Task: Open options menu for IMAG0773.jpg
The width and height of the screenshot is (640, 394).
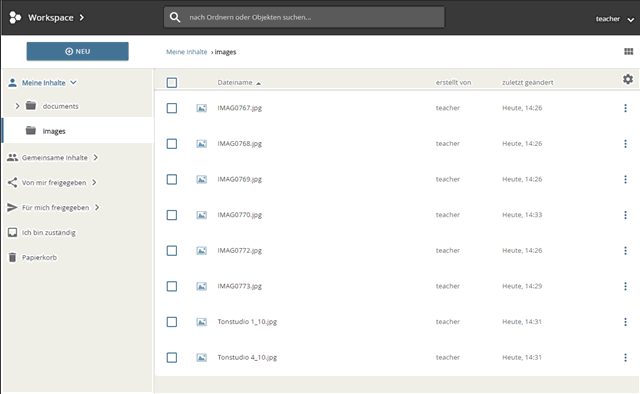Action: pyautogui.click(x=625, y=286)
